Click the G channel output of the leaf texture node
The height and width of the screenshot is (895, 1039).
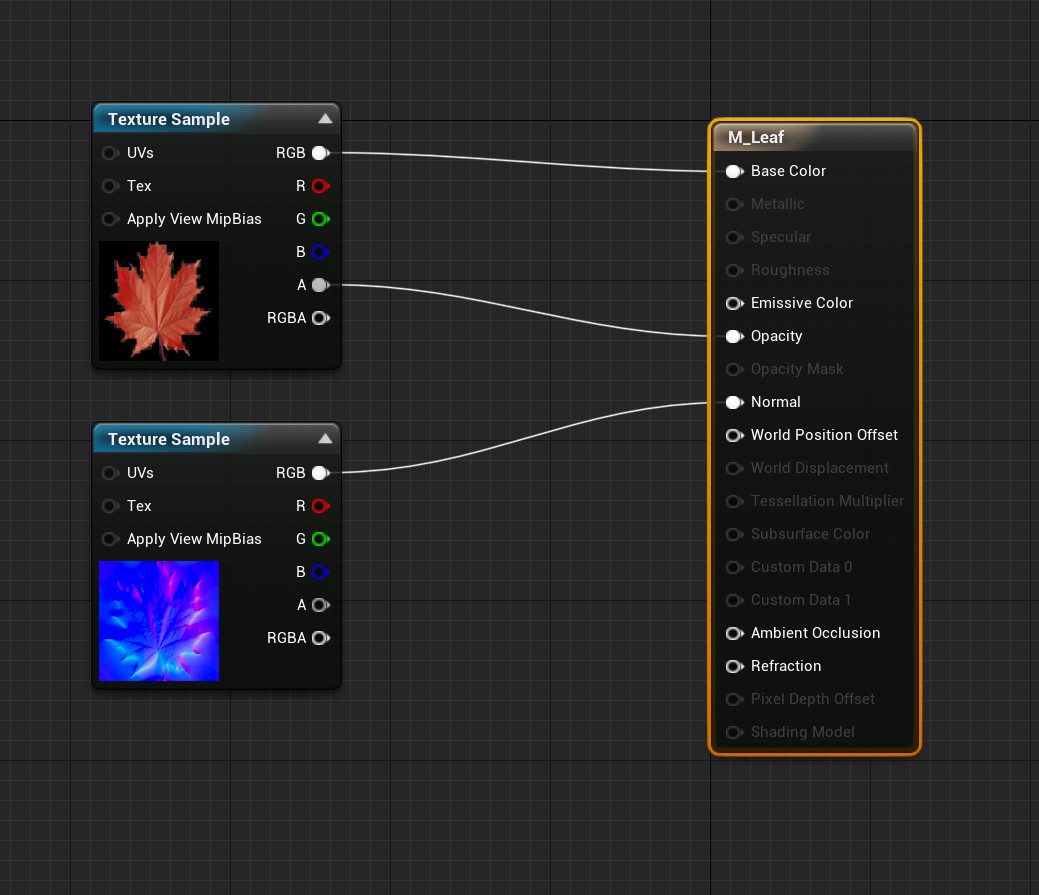pyautogui.click(x=320, y=219)
